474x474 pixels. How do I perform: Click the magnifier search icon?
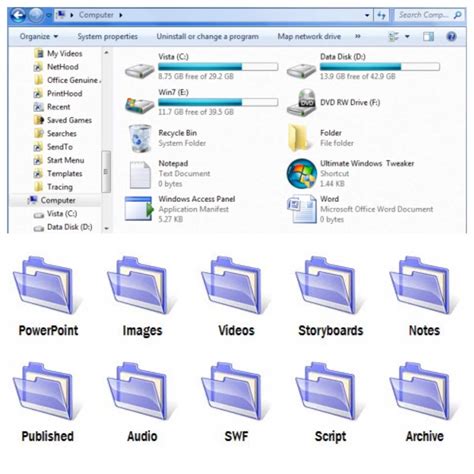pos(458,15)
